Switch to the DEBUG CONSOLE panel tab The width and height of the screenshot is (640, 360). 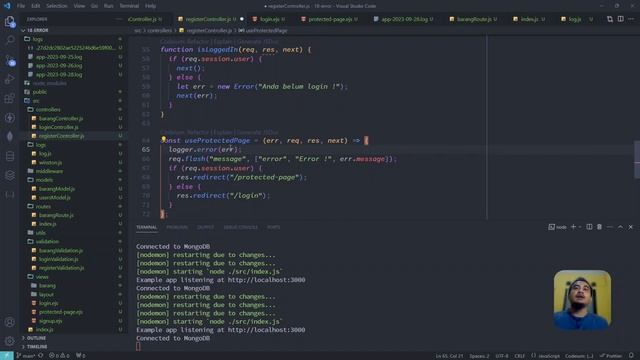[240, 227]
